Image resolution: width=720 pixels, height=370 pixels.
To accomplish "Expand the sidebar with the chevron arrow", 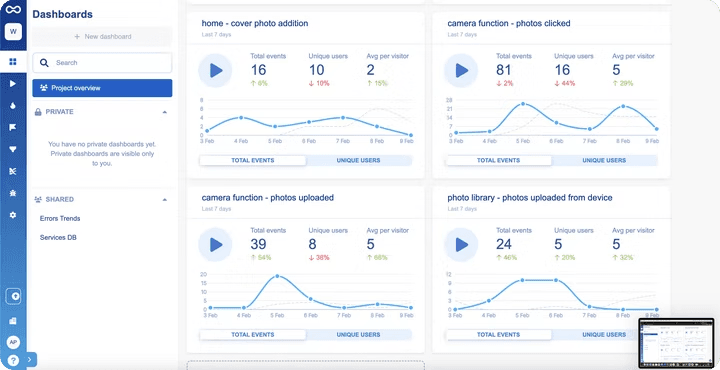I will (x=30, y=359).
